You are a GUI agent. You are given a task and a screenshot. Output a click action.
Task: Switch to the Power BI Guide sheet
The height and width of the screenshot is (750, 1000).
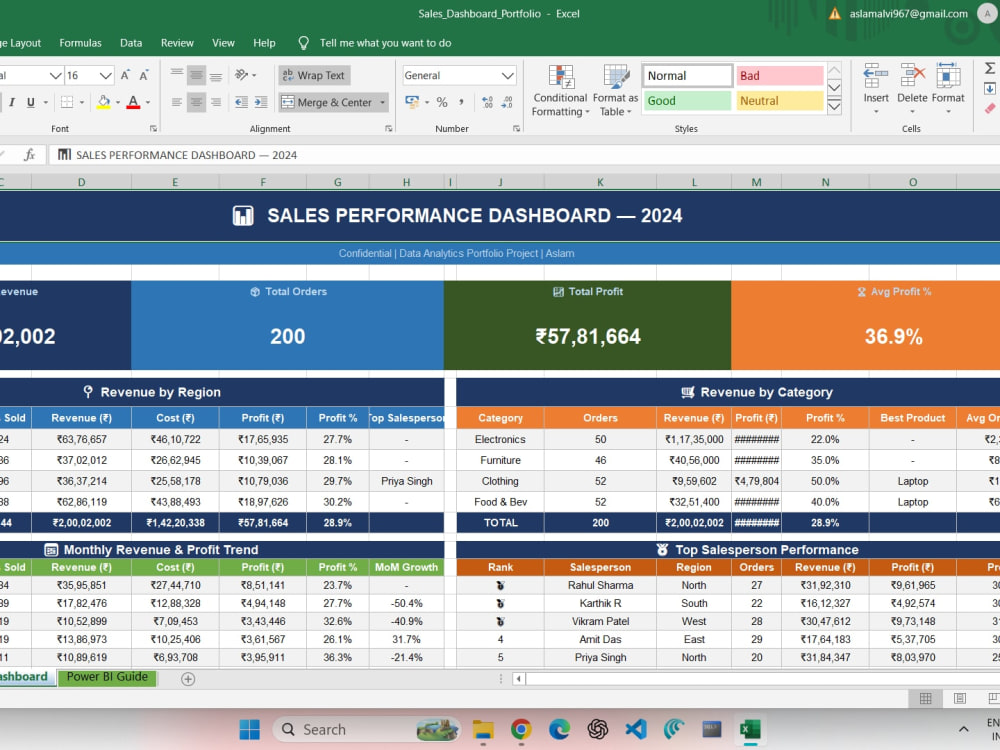pos(107,677)
